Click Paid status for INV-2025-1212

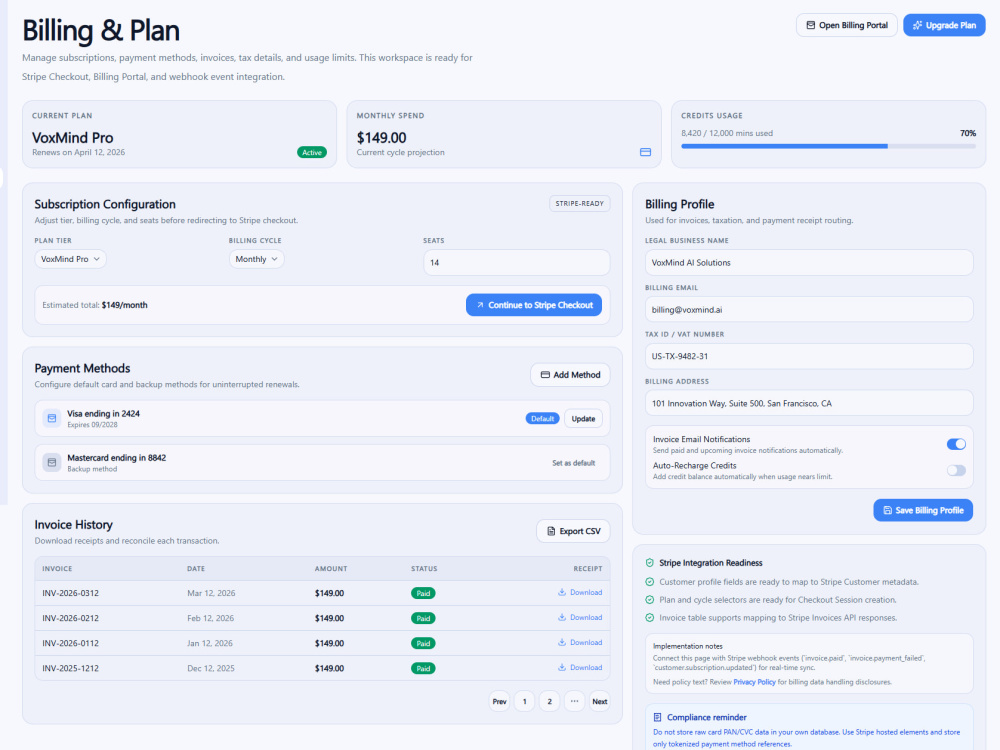(423, 668)
